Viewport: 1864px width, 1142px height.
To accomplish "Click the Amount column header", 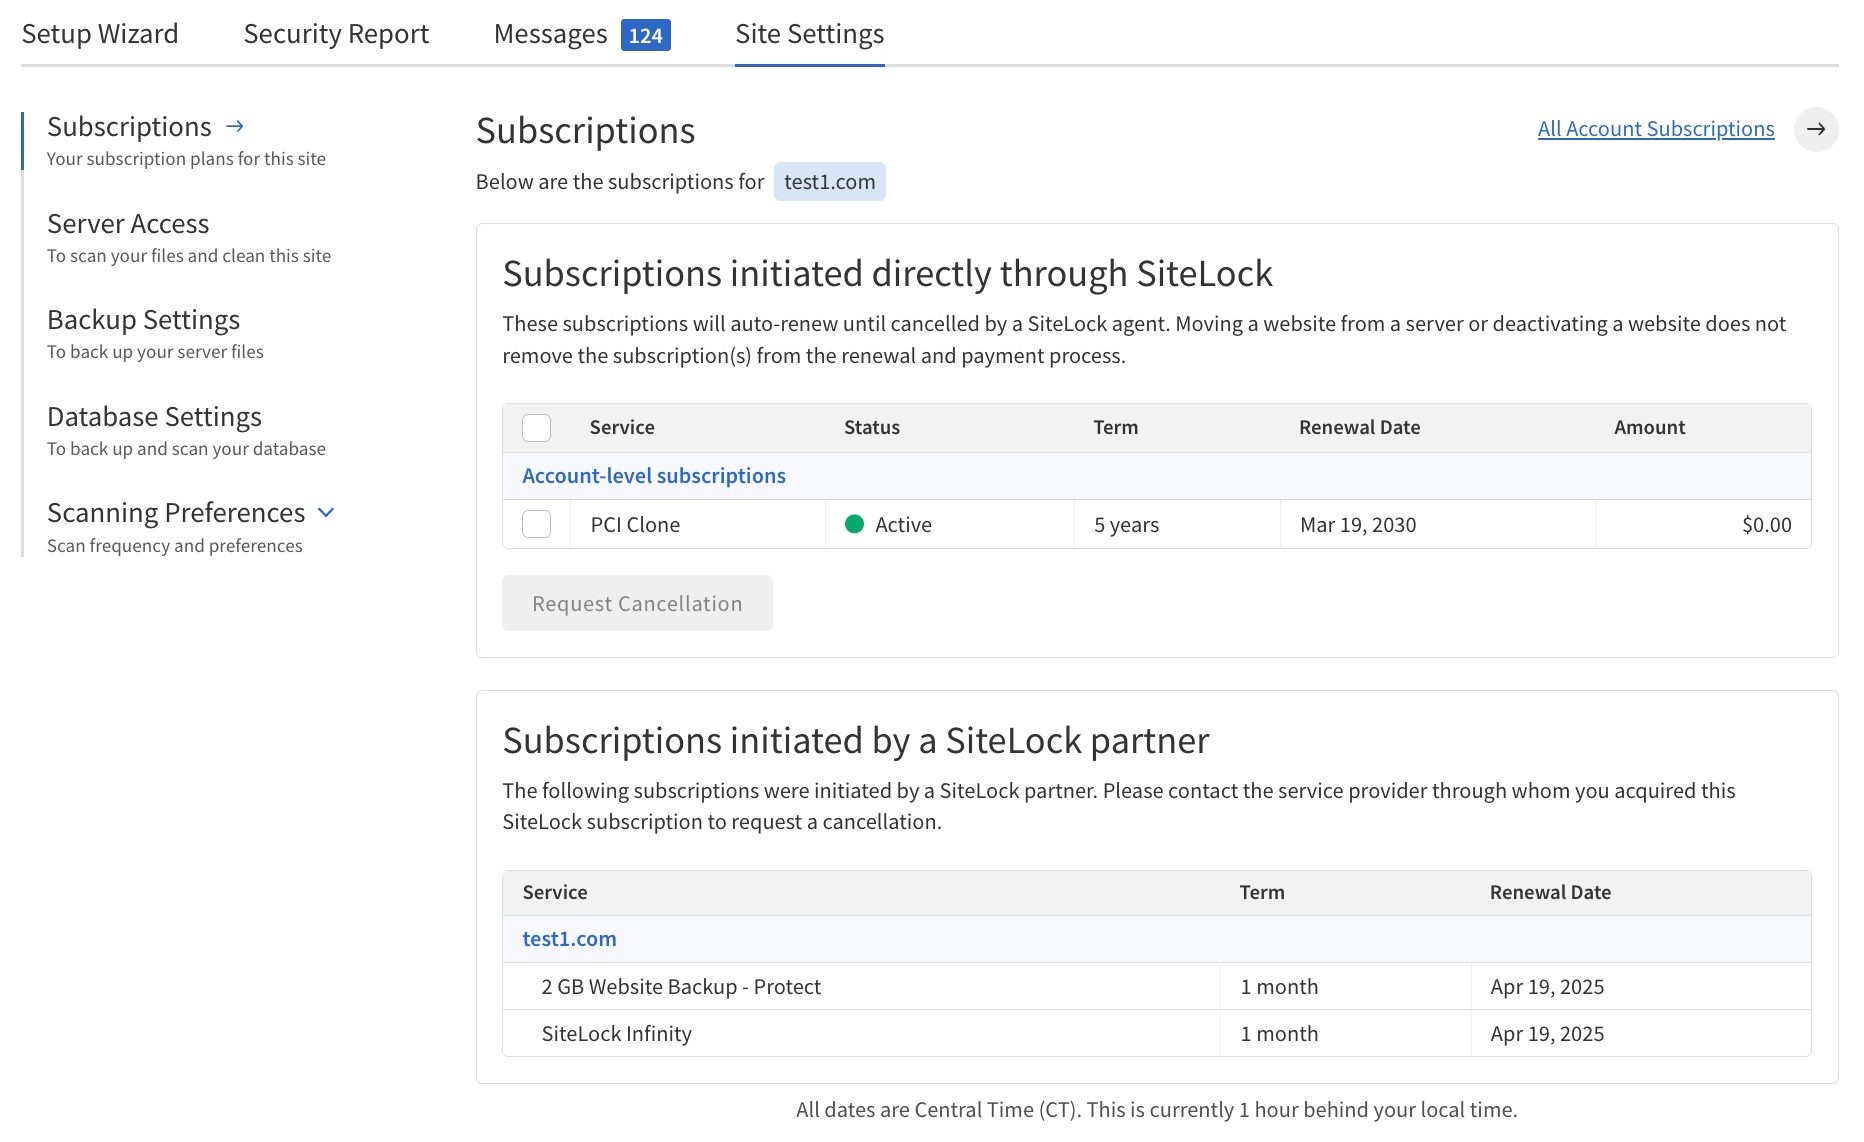I will pyautogui.click(x=1649, y=427).
